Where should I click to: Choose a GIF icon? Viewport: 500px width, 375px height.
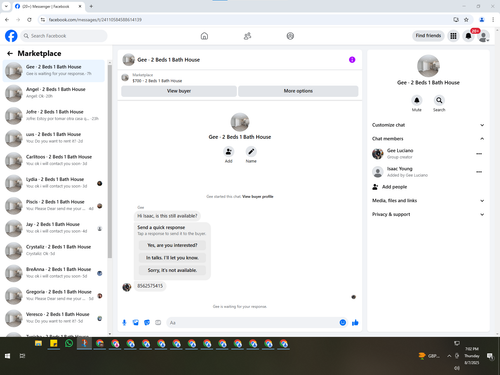coord(158,322)
